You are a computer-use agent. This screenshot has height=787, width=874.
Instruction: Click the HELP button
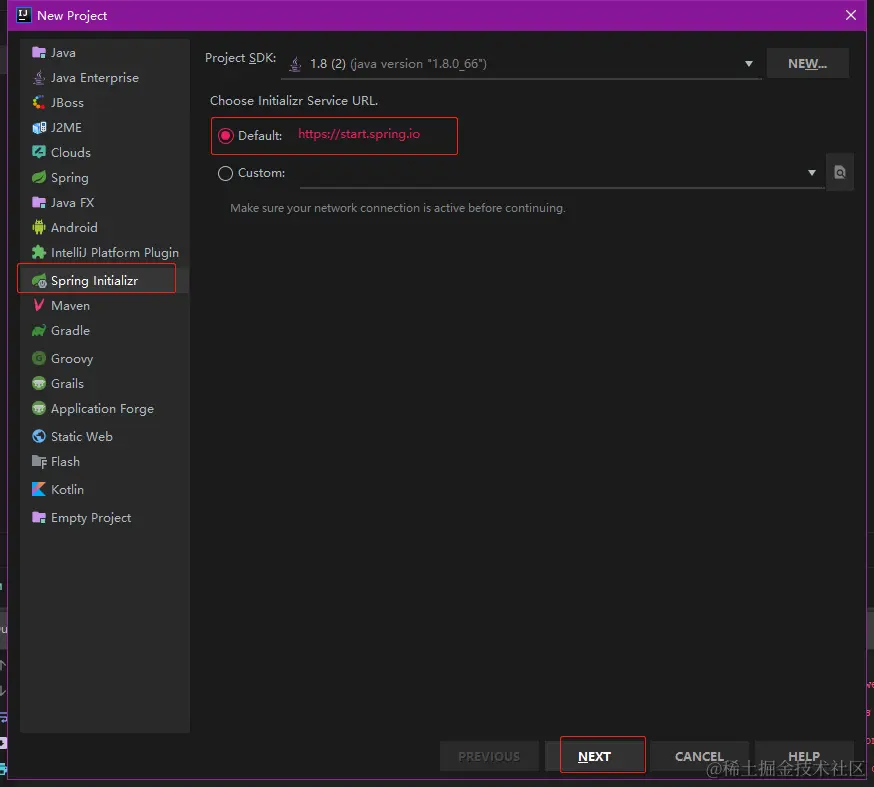coord(804,756)
